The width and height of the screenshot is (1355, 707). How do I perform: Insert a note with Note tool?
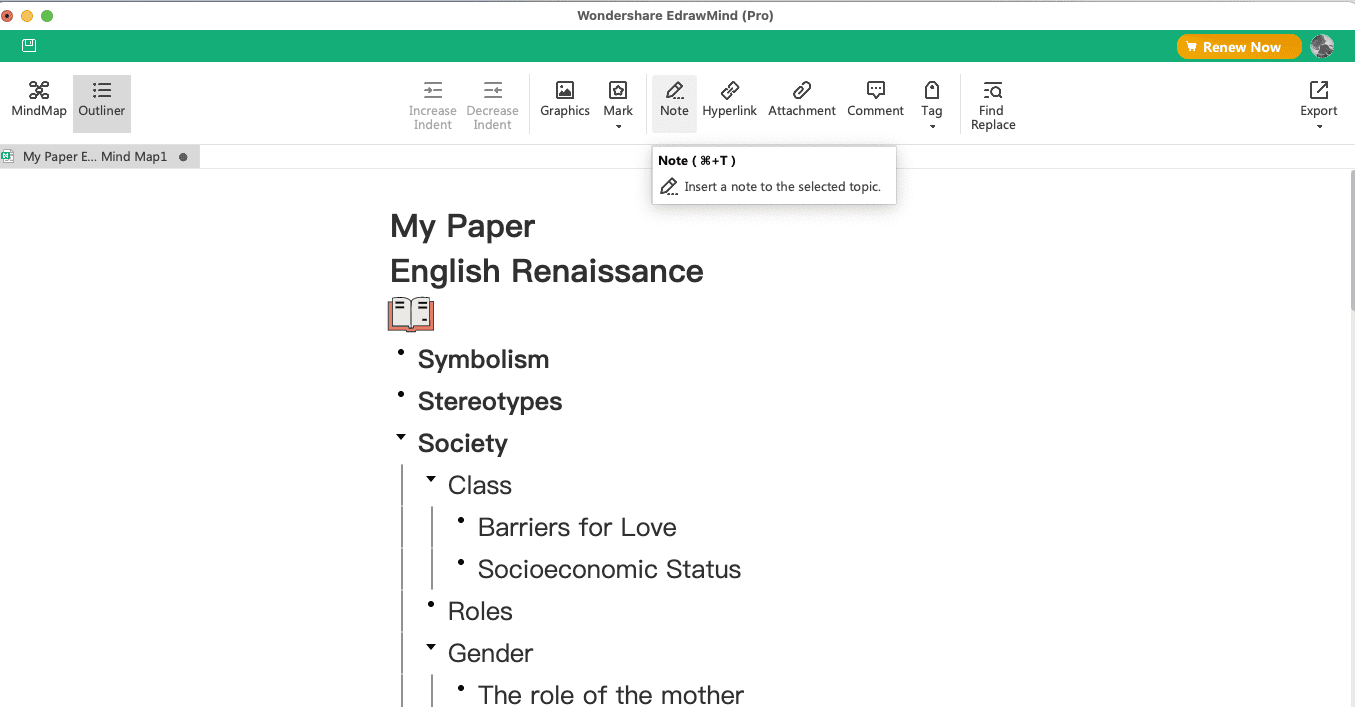(674, 99)
